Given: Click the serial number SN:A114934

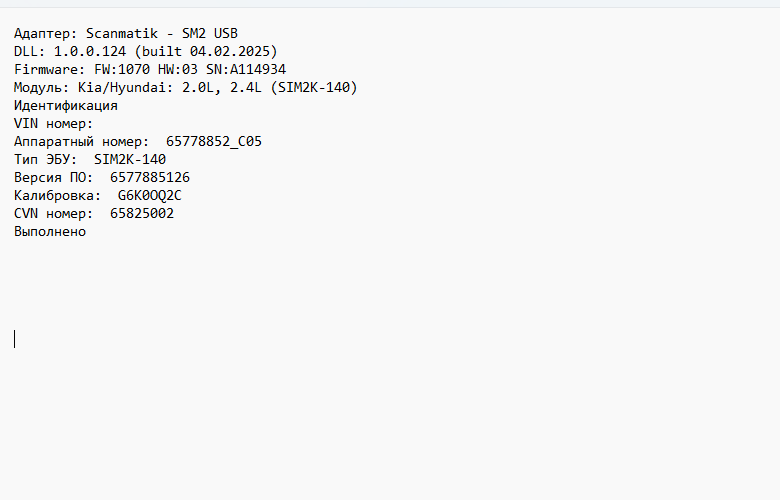Looking at the screenshot, I should click(246, 70).
